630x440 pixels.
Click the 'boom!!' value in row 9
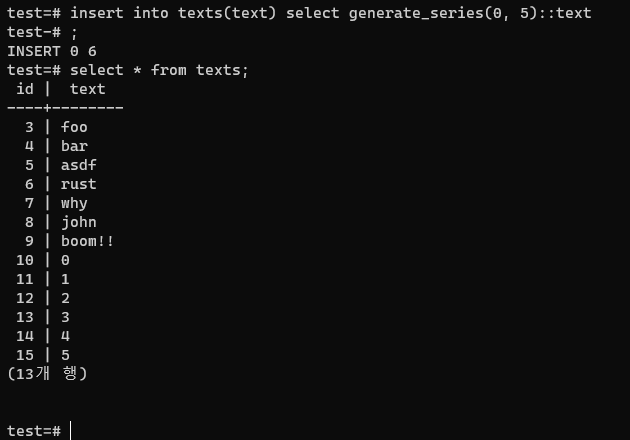(88, 241)
